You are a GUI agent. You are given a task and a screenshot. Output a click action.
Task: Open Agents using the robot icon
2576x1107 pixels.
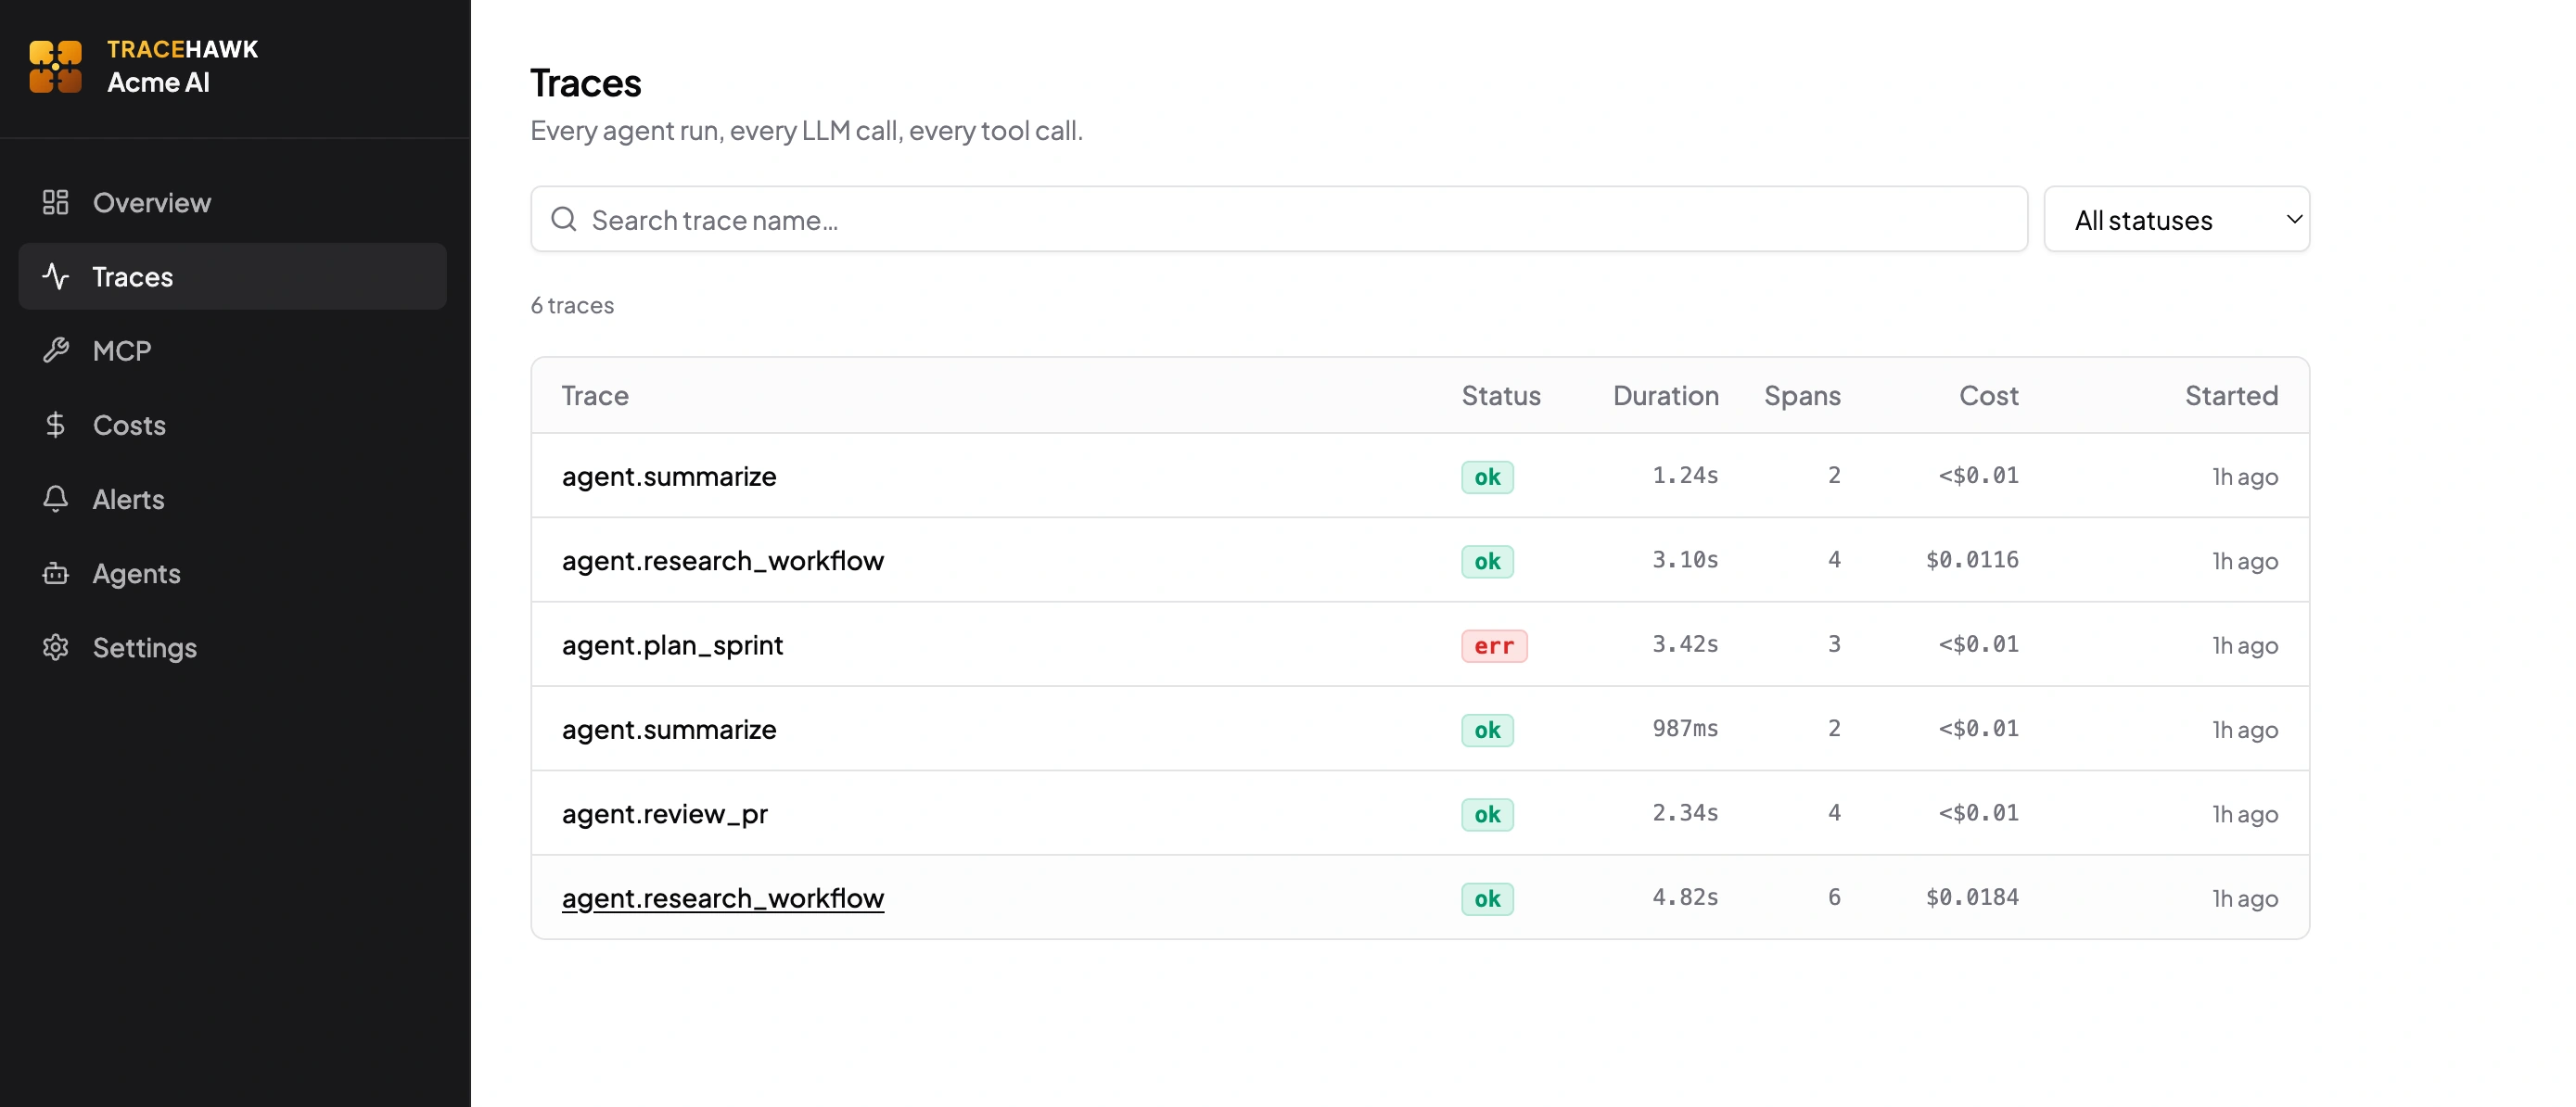point(55,573)
